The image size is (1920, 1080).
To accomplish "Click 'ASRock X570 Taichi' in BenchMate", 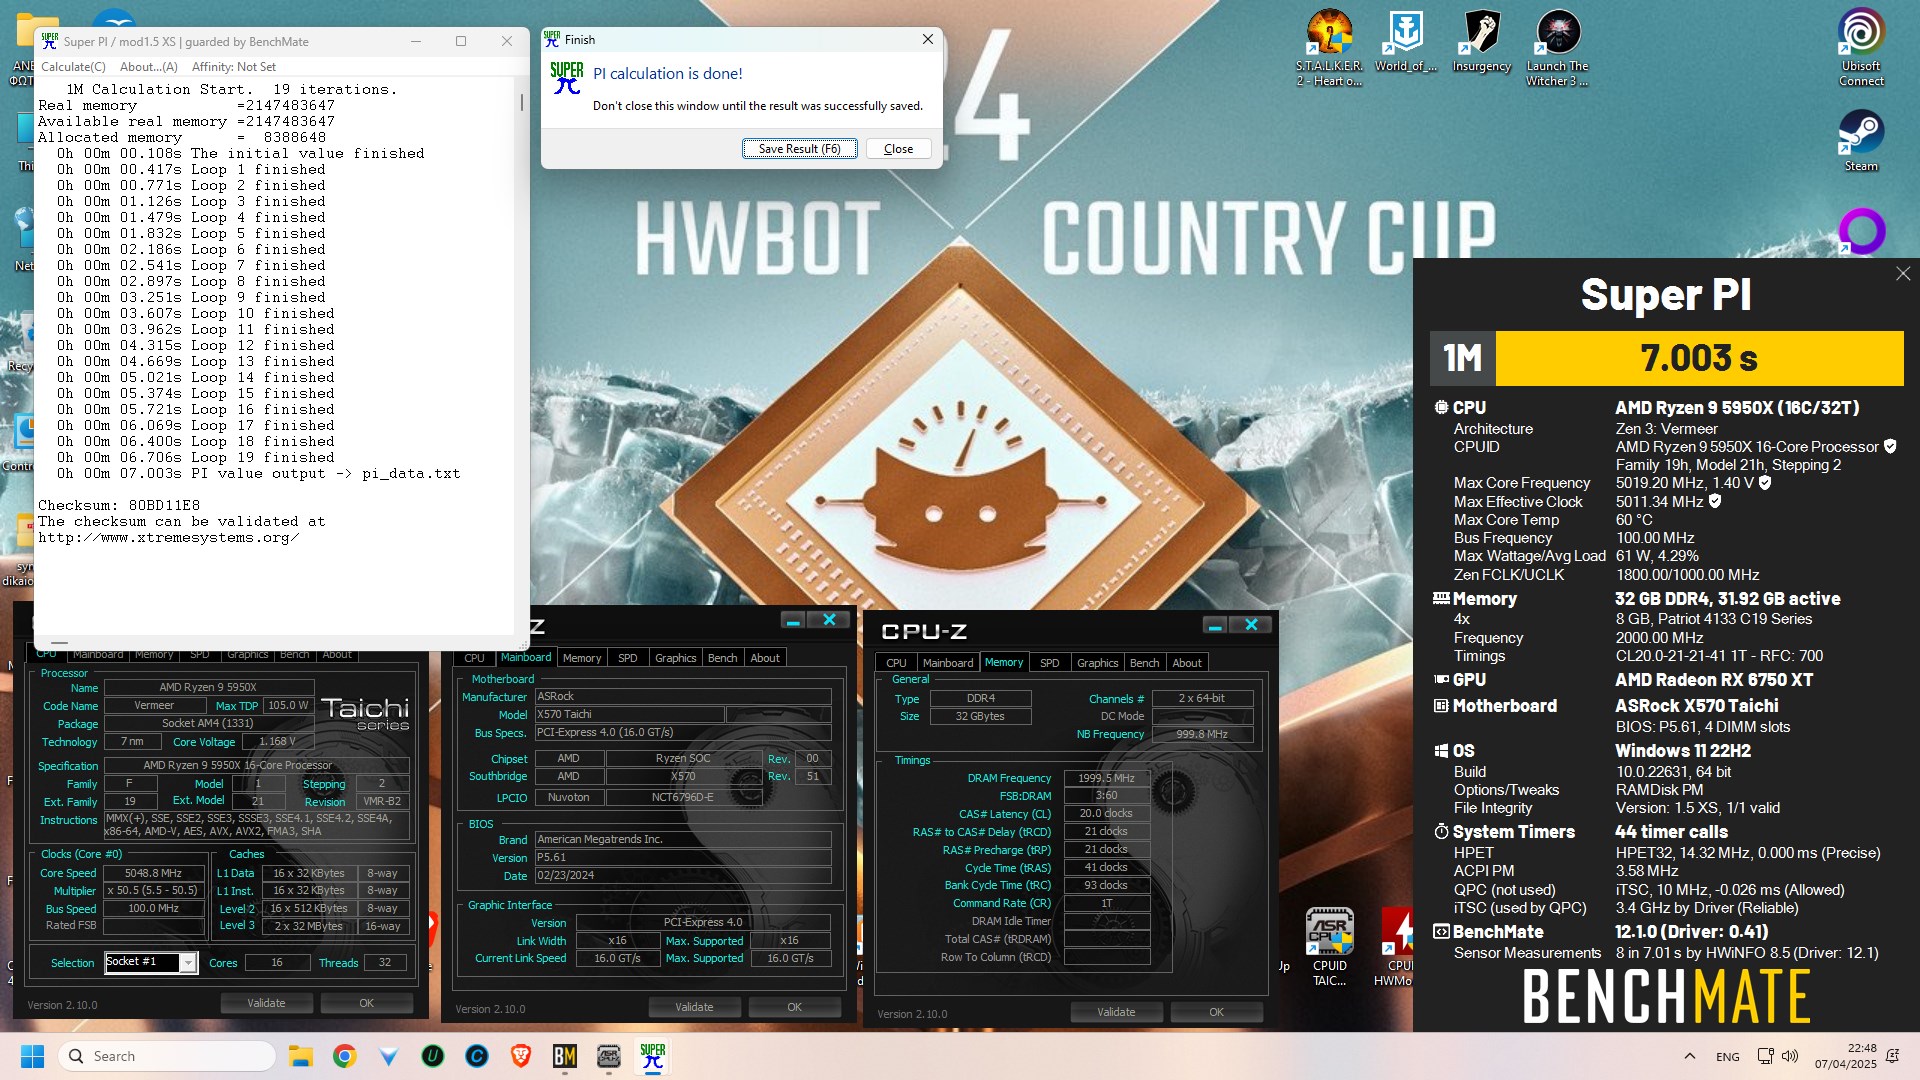I will [1697, 706].
